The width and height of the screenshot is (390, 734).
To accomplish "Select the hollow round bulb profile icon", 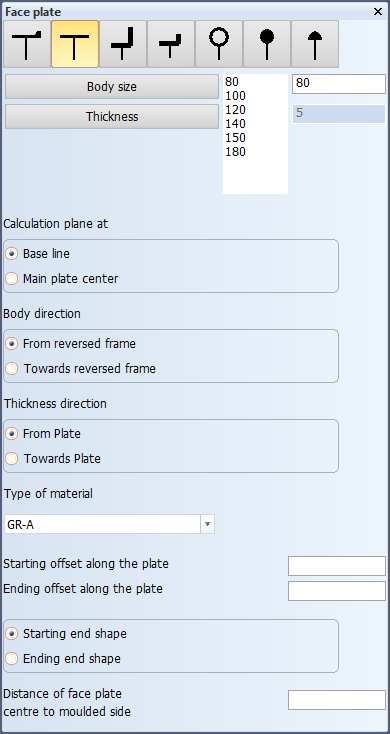I will pyautogui.click(x=219, y=44).
